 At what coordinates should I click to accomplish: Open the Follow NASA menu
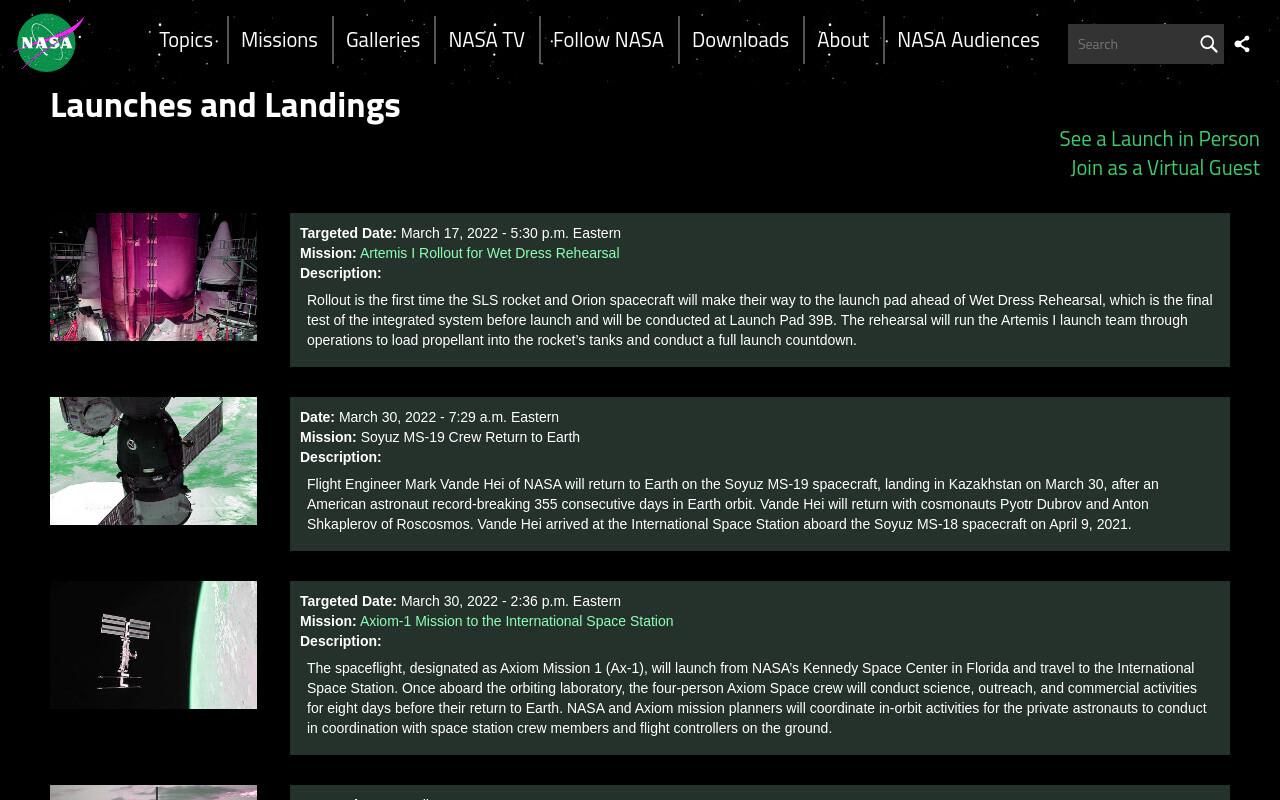coord(608,40)
